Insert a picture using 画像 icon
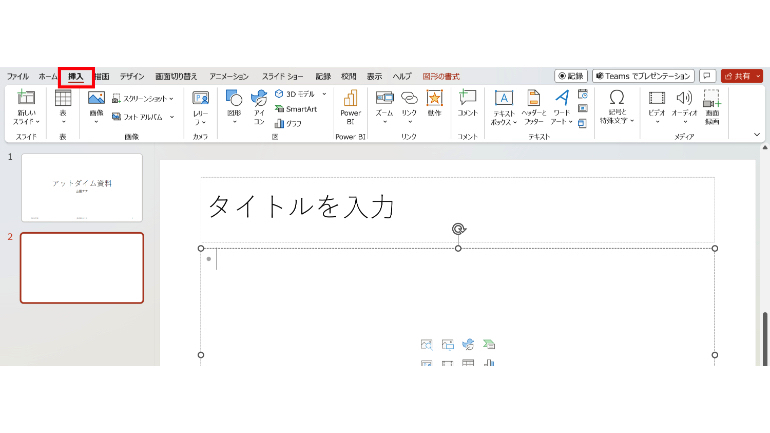This screenshot has width=770, height=433. pyautogui.click(x=96, y=98)
